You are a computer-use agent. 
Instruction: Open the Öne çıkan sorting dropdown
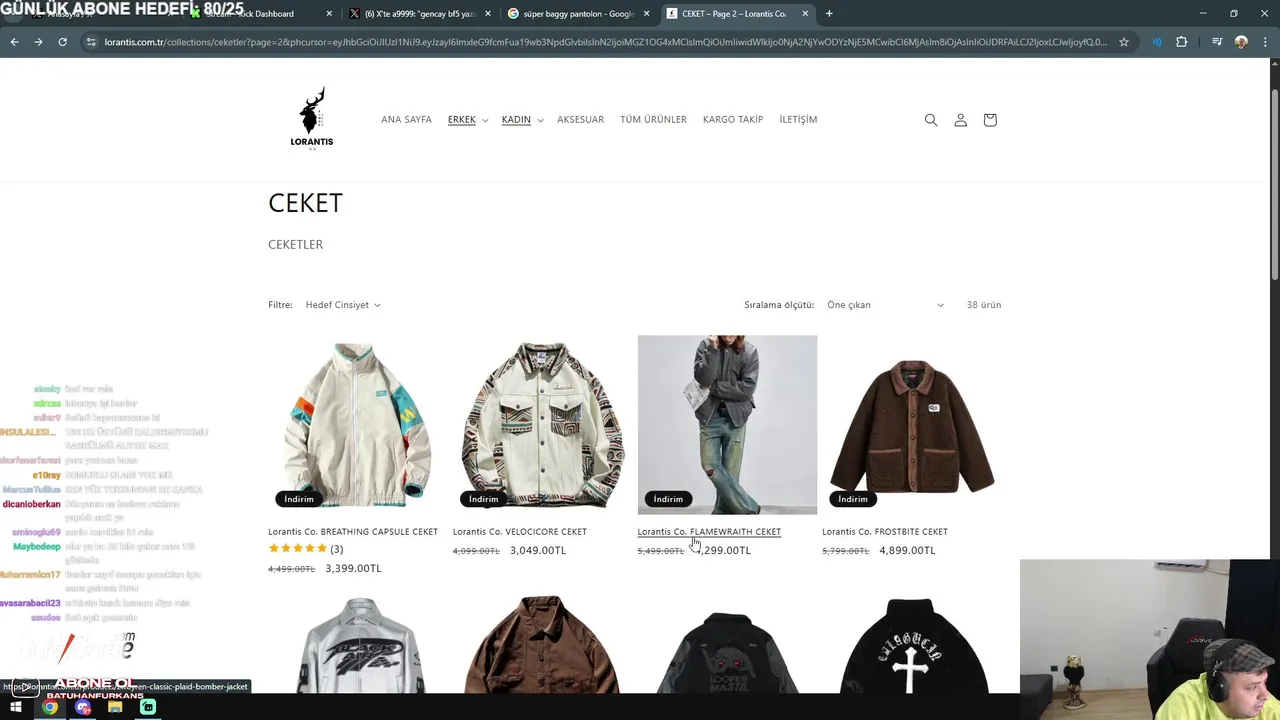[885, 305]
